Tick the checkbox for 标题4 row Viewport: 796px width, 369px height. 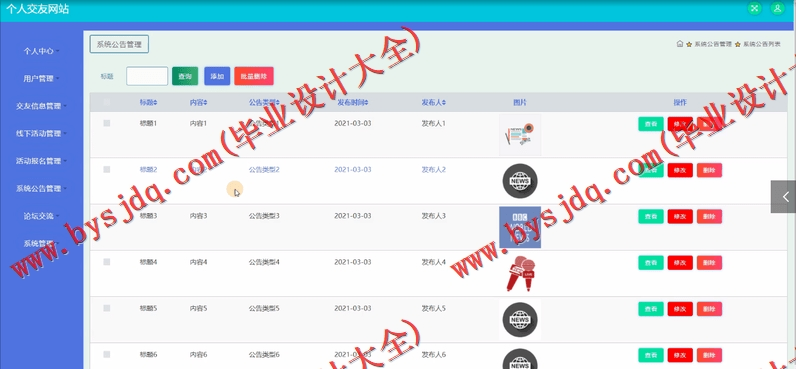point(107,261)
